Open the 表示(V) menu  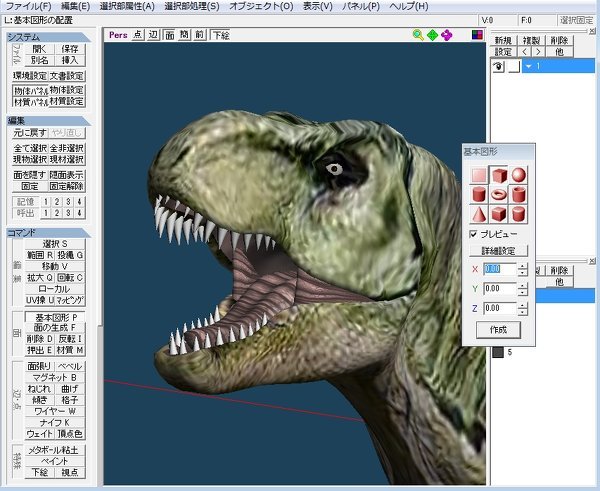tap(318, 6)
